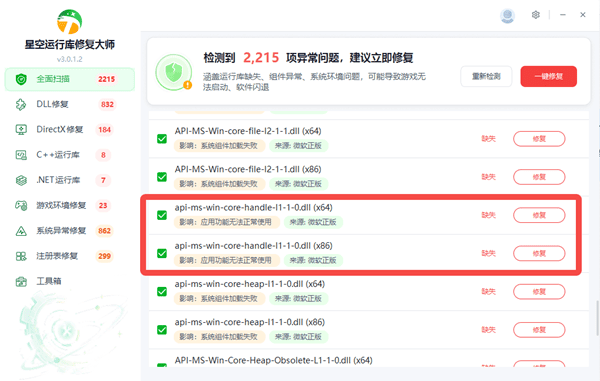Click the red 一键修复 button
Viewport: 600px width, 381px height.
[x=548, y=77]
